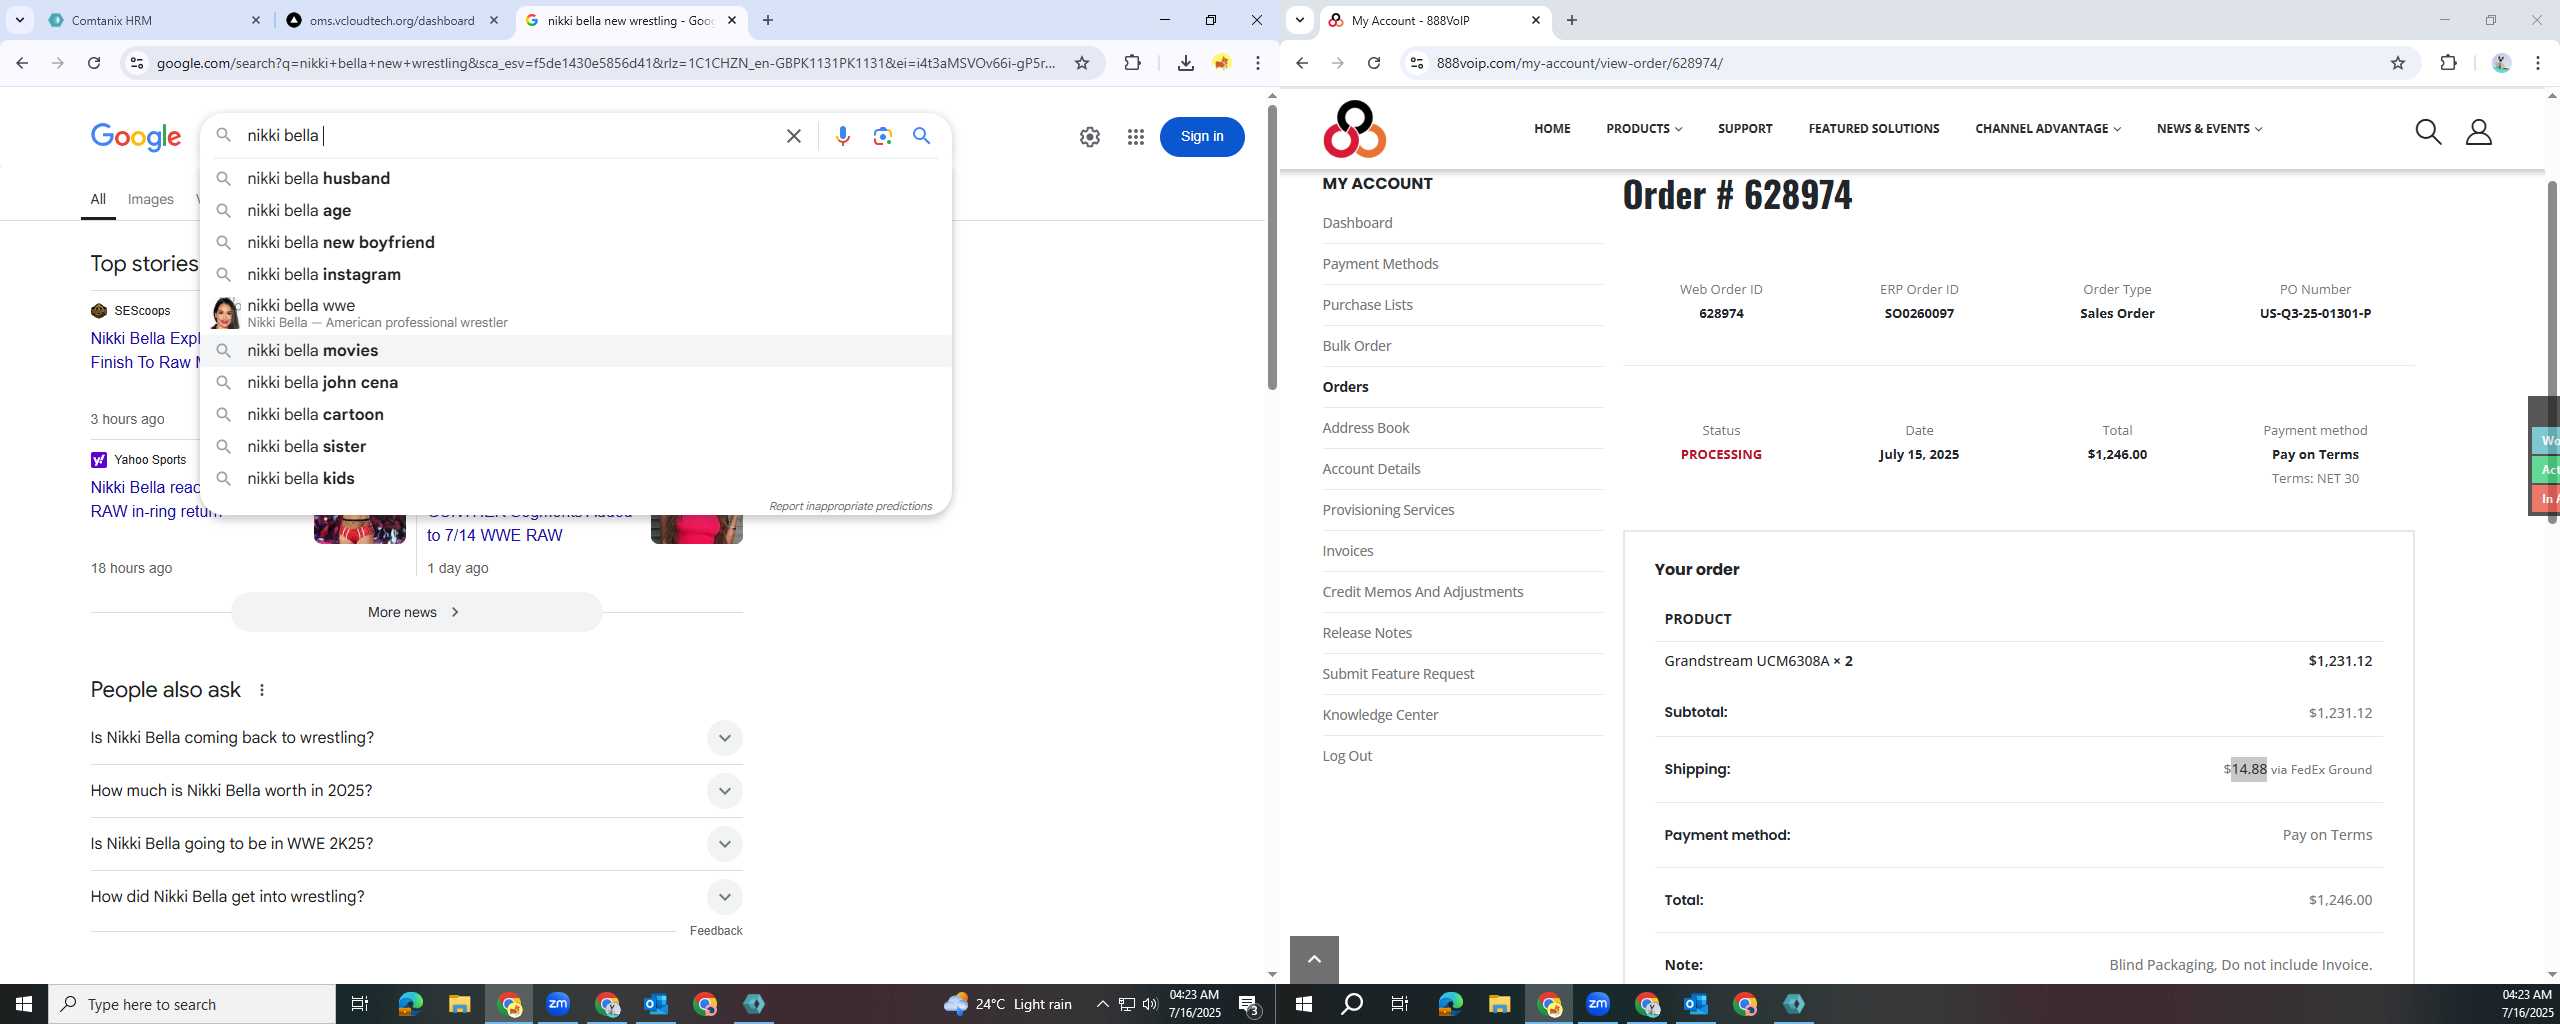Switch to the Comtanix HRM tab
The height and width of the screenshot is (1024, 2560).
pos(155,20)
